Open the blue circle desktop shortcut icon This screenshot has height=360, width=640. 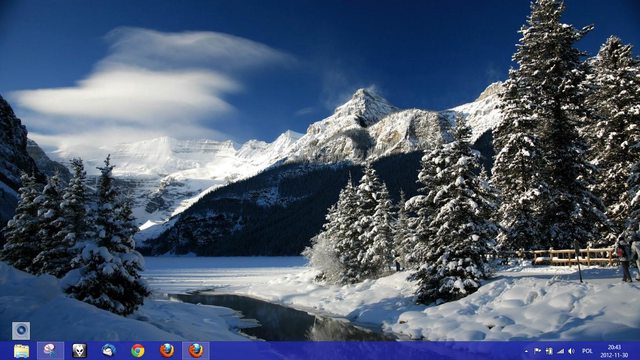click(x=21, y=330)
